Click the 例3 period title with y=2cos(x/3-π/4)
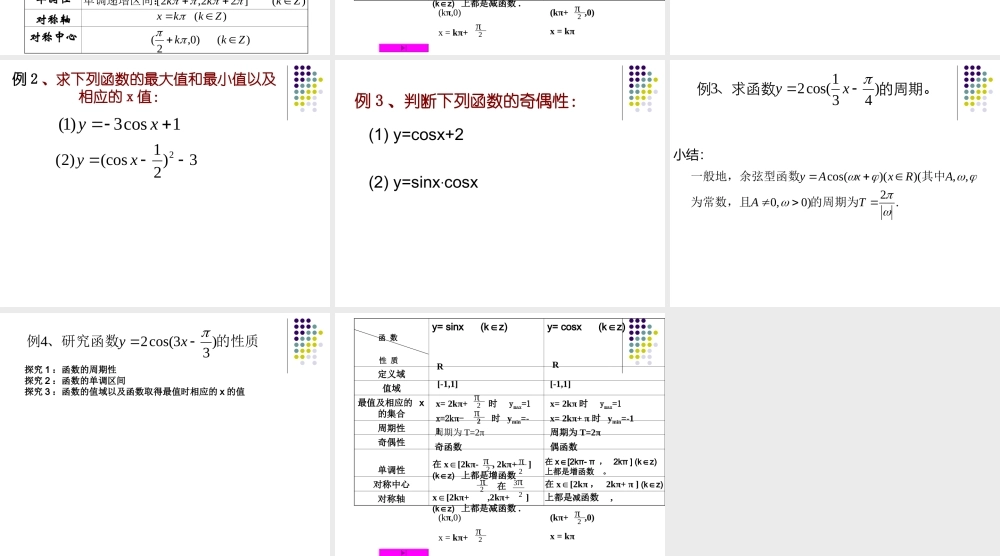Screen dimensions: 1000x556 (x=814, y=90)
